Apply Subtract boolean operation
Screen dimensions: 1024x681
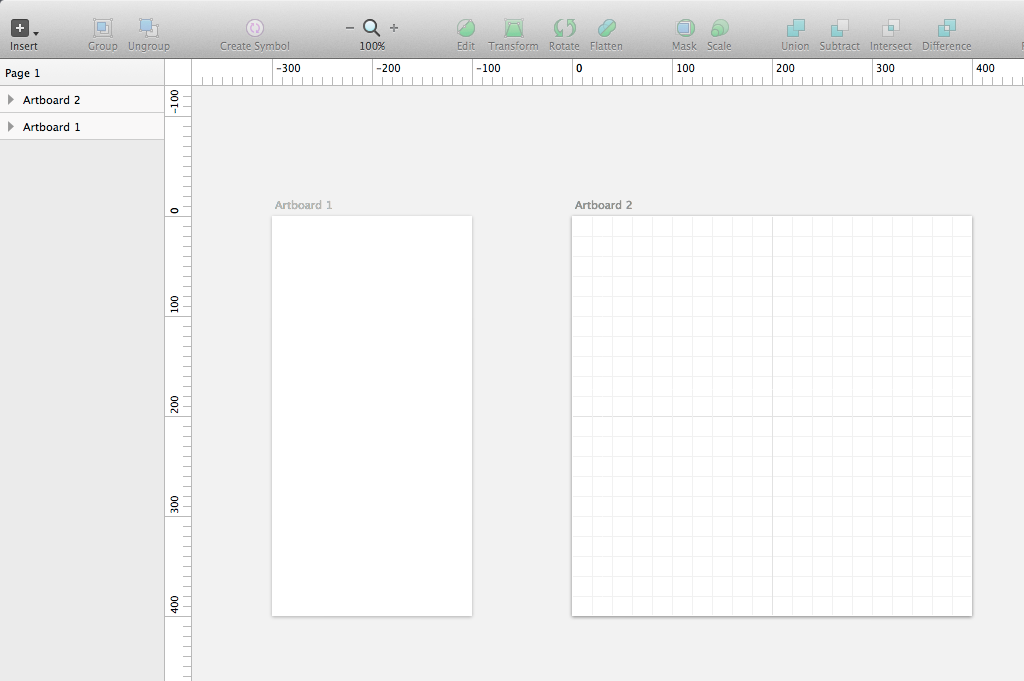coord(839,28)
